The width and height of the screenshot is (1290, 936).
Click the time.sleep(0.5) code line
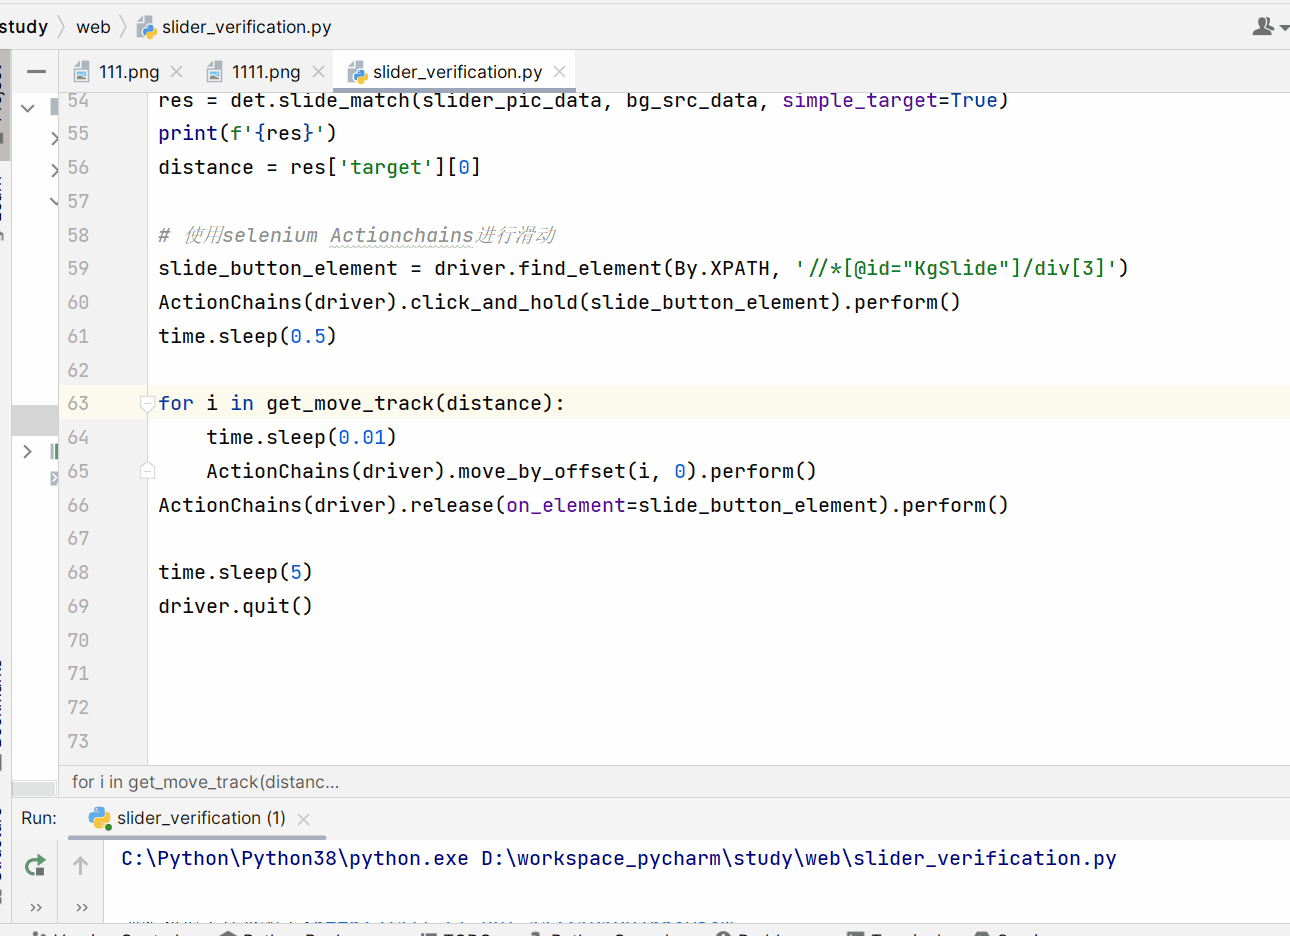click(x=247, y=336)
